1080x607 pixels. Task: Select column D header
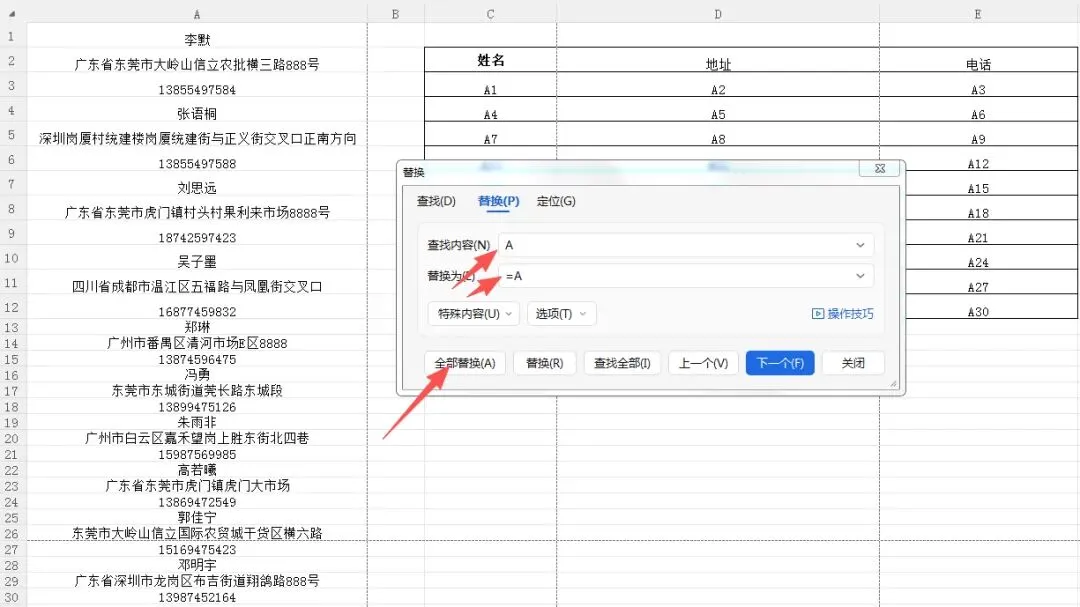[x=718, y=14]
